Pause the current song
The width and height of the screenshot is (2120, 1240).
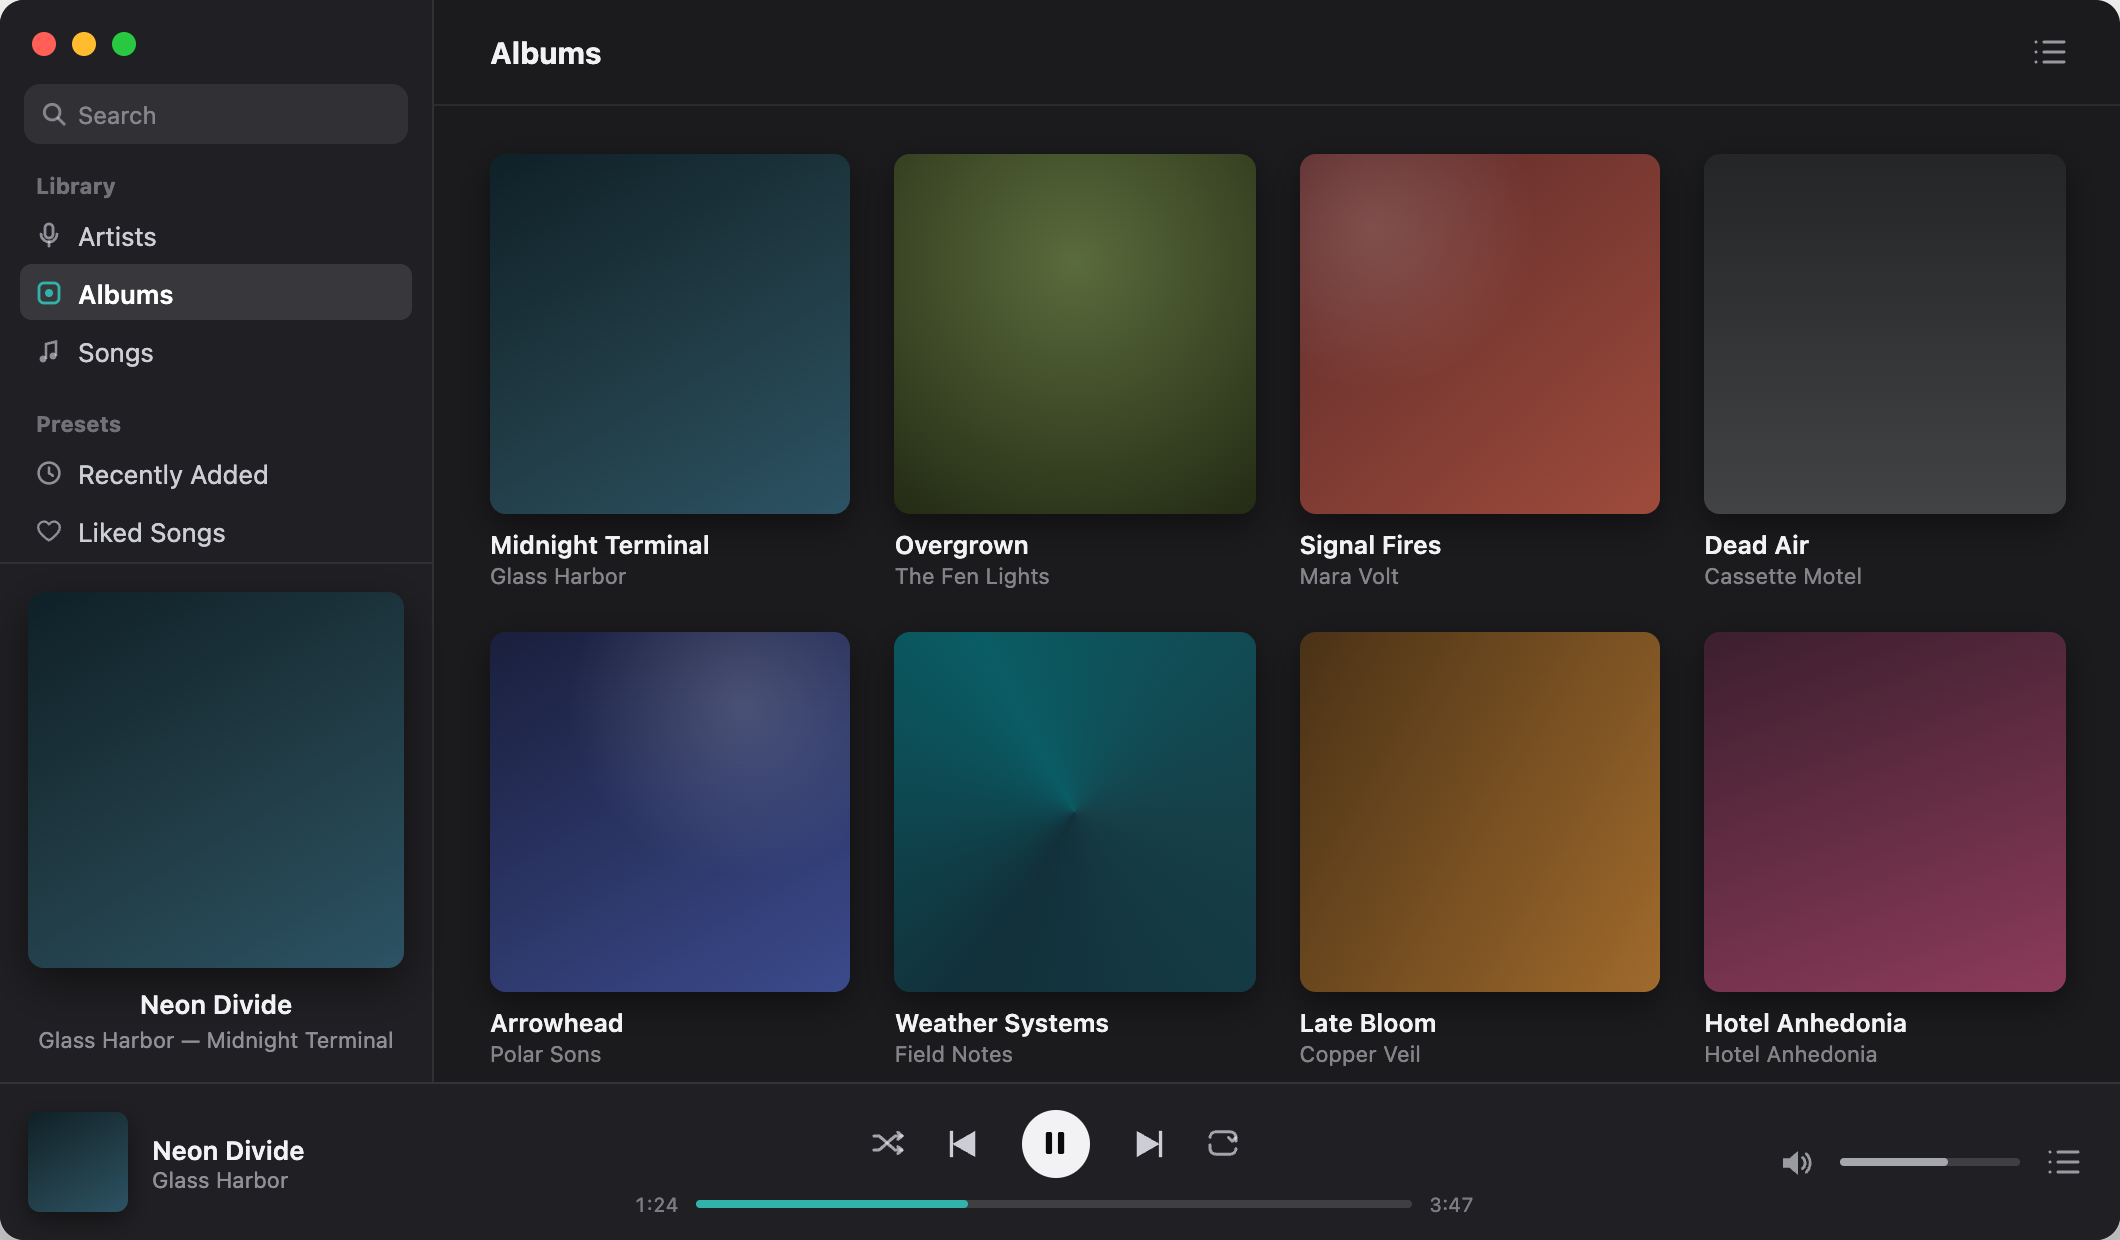click(x=1055, y=1143)
